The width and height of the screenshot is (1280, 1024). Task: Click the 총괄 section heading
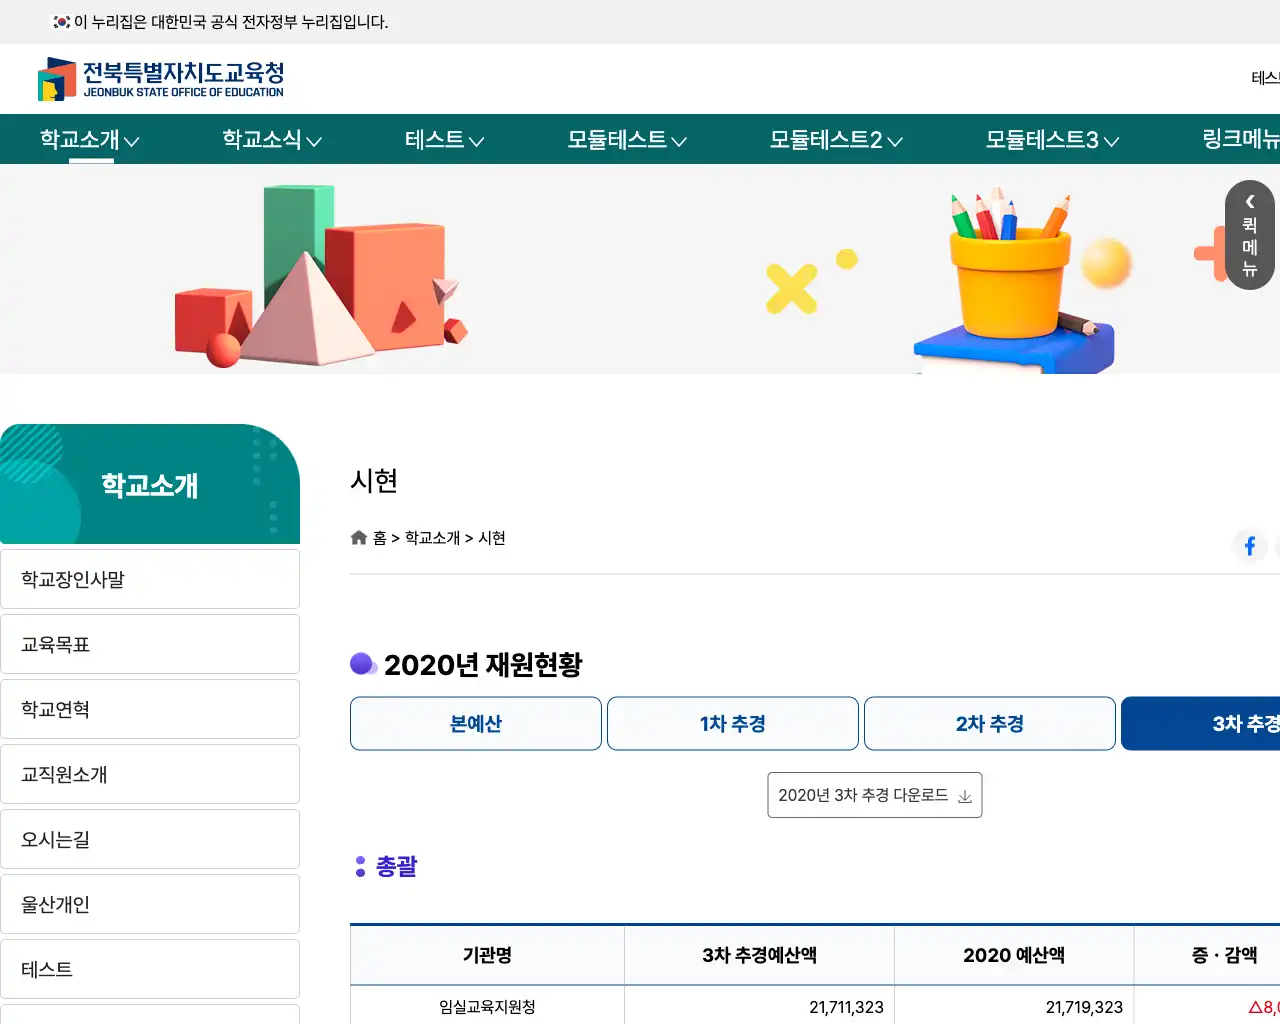pyautogui.click(x=396, y=866)
